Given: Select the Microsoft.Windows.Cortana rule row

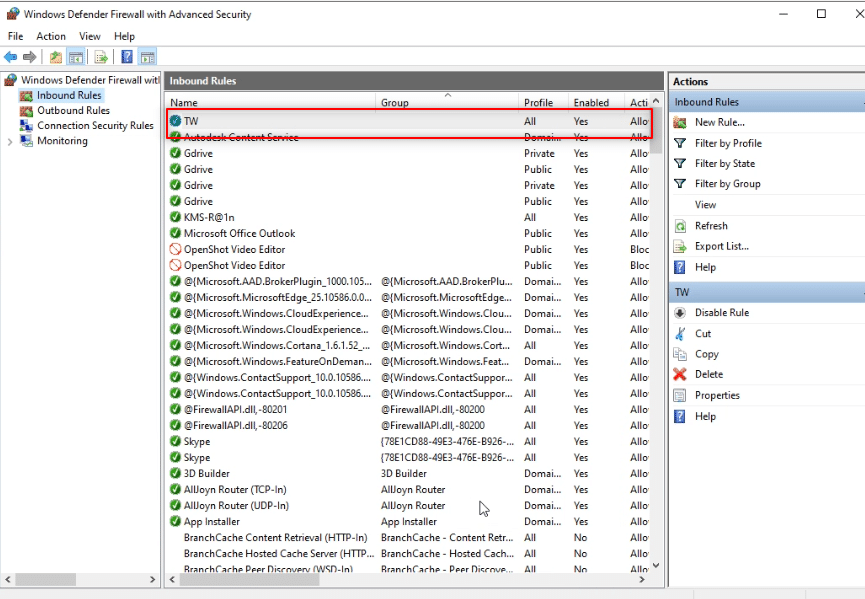Looking at the screenshot, I should tap(408, 345).
